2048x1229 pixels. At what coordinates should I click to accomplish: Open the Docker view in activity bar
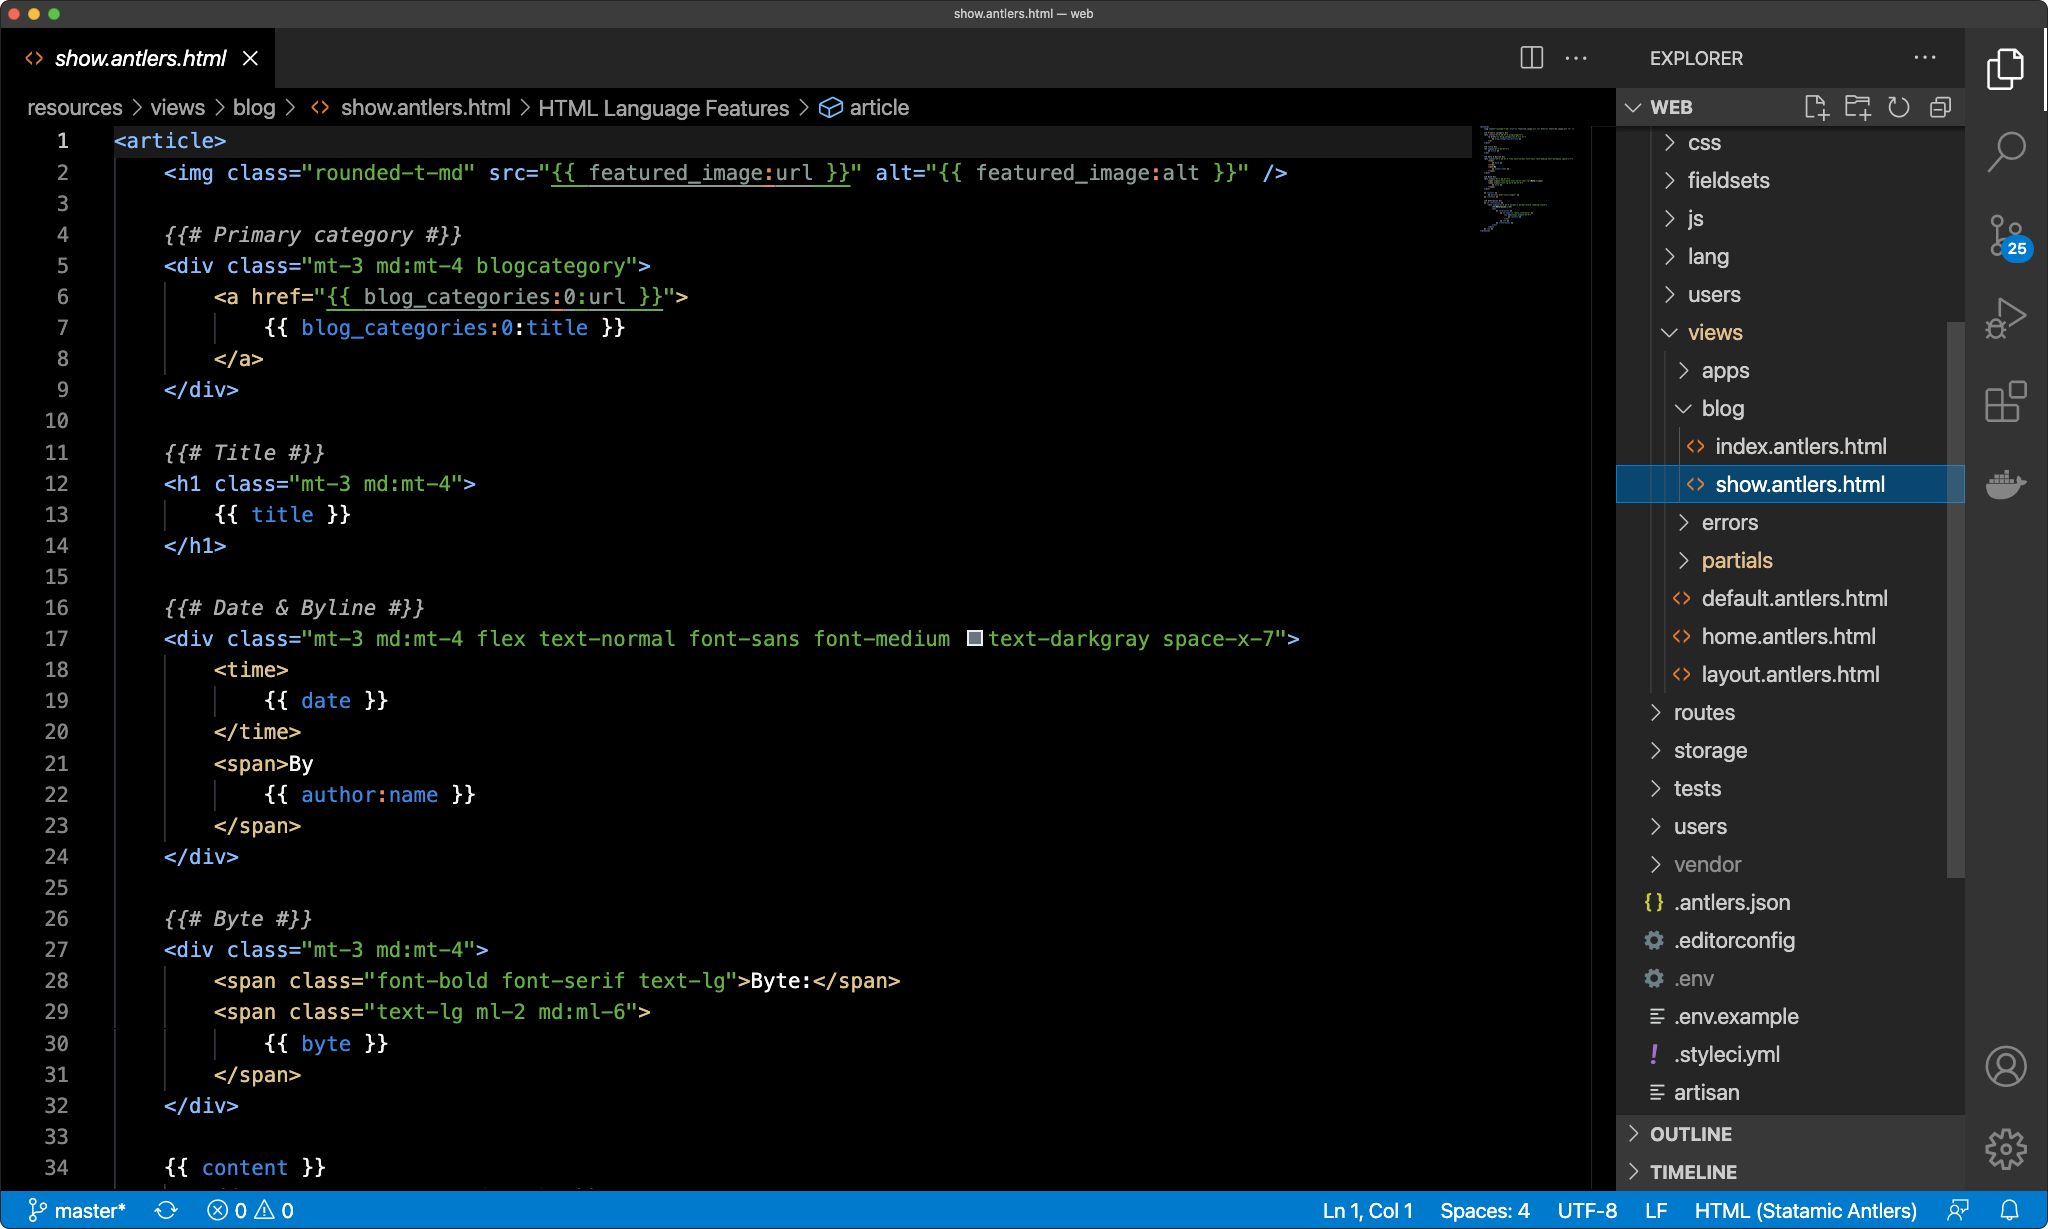(2005, 484)
